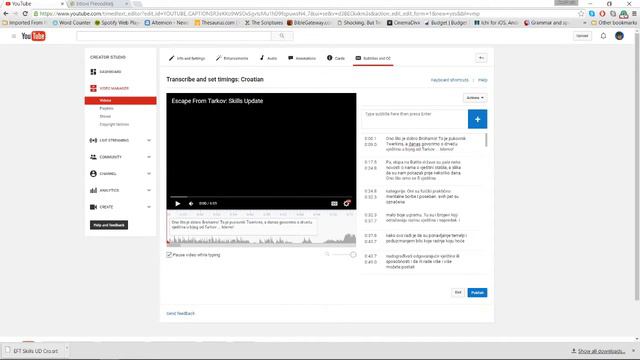Select Videos under Video Manager
The height and width of the screenshot is (360, 640).
tap(120, 100)
